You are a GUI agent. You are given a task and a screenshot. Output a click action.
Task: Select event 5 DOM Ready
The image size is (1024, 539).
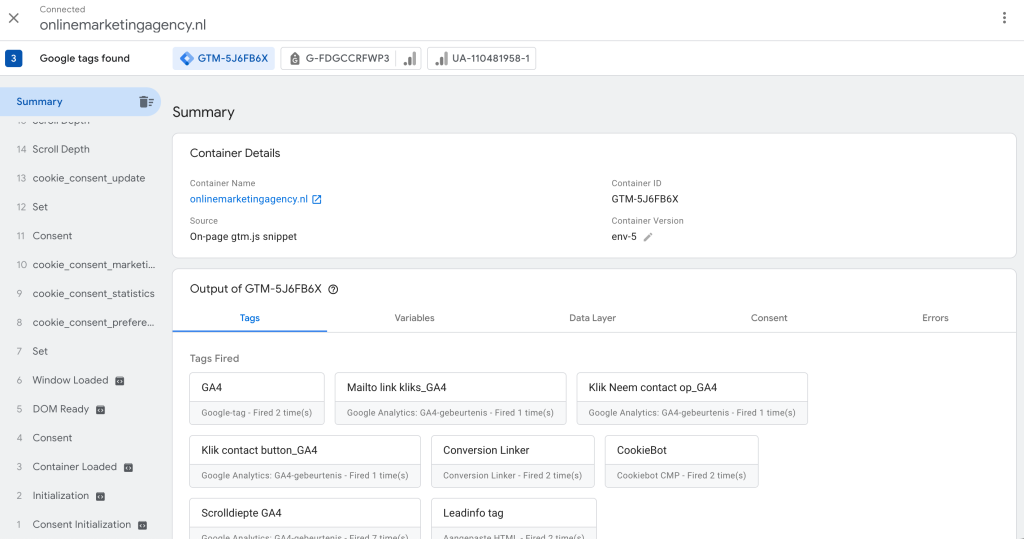point(80,409)
